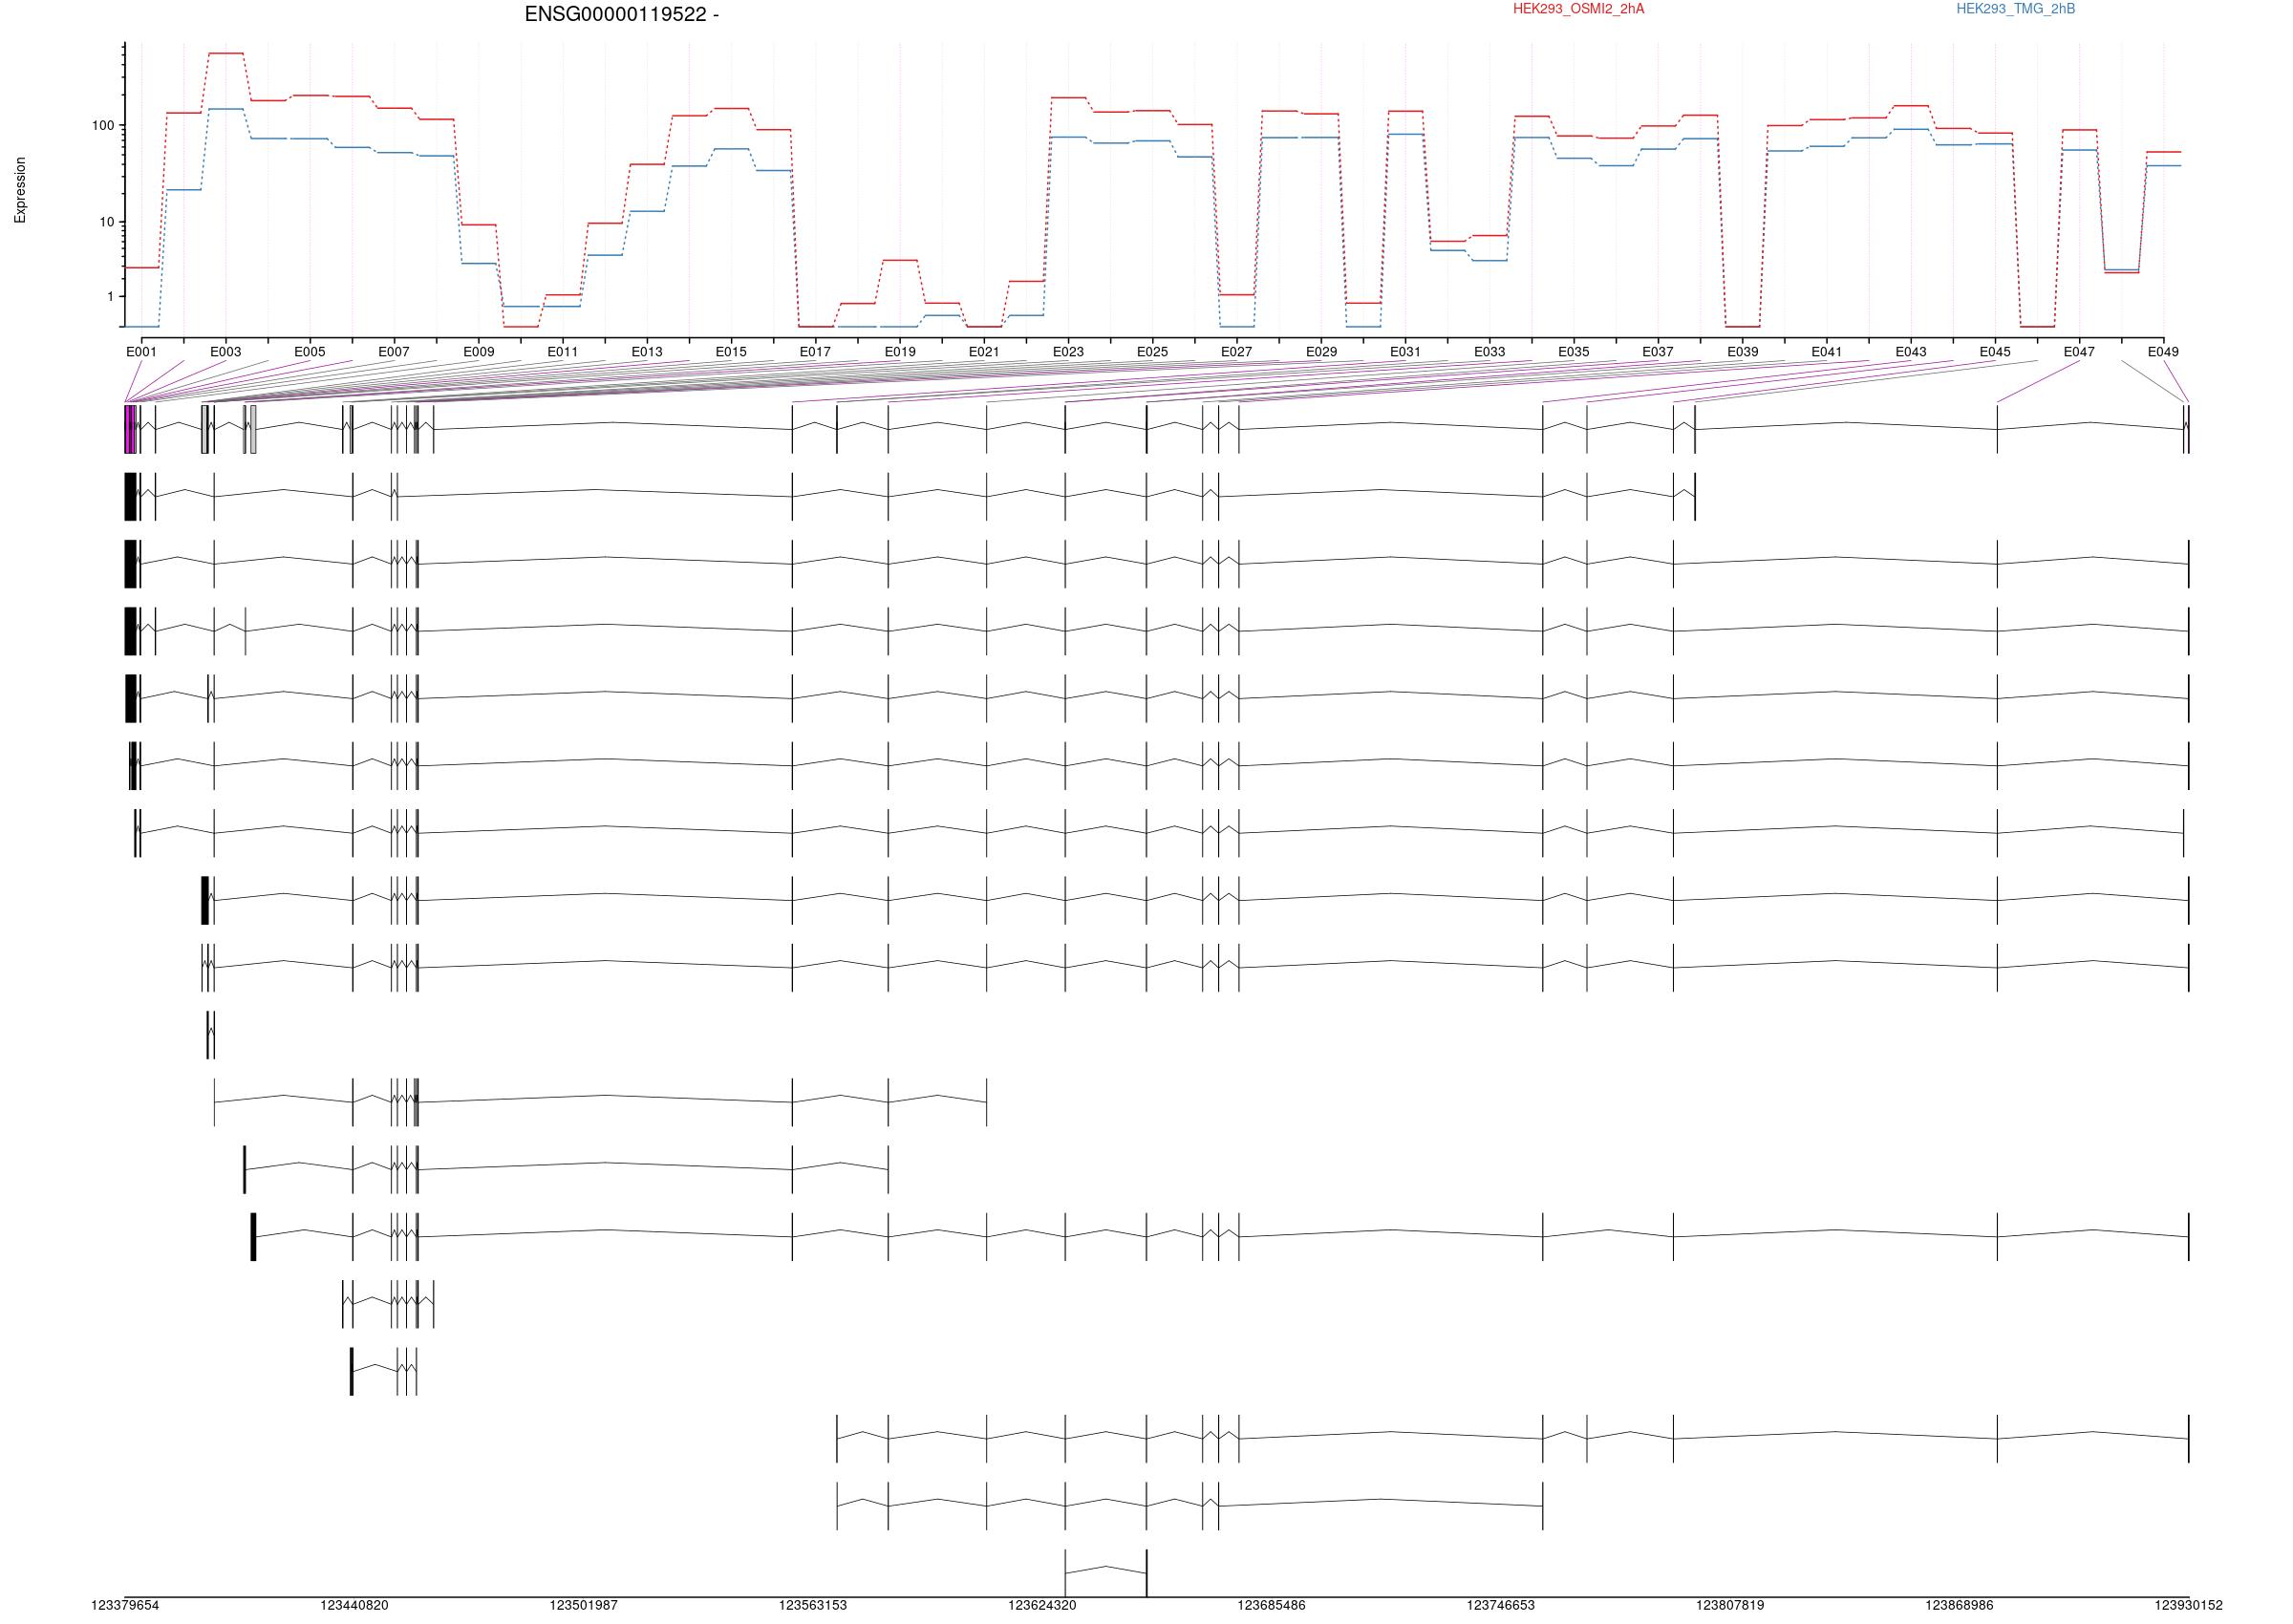Click exon label E019
Screen dimensions: 2293x1624
click(899, 352)
